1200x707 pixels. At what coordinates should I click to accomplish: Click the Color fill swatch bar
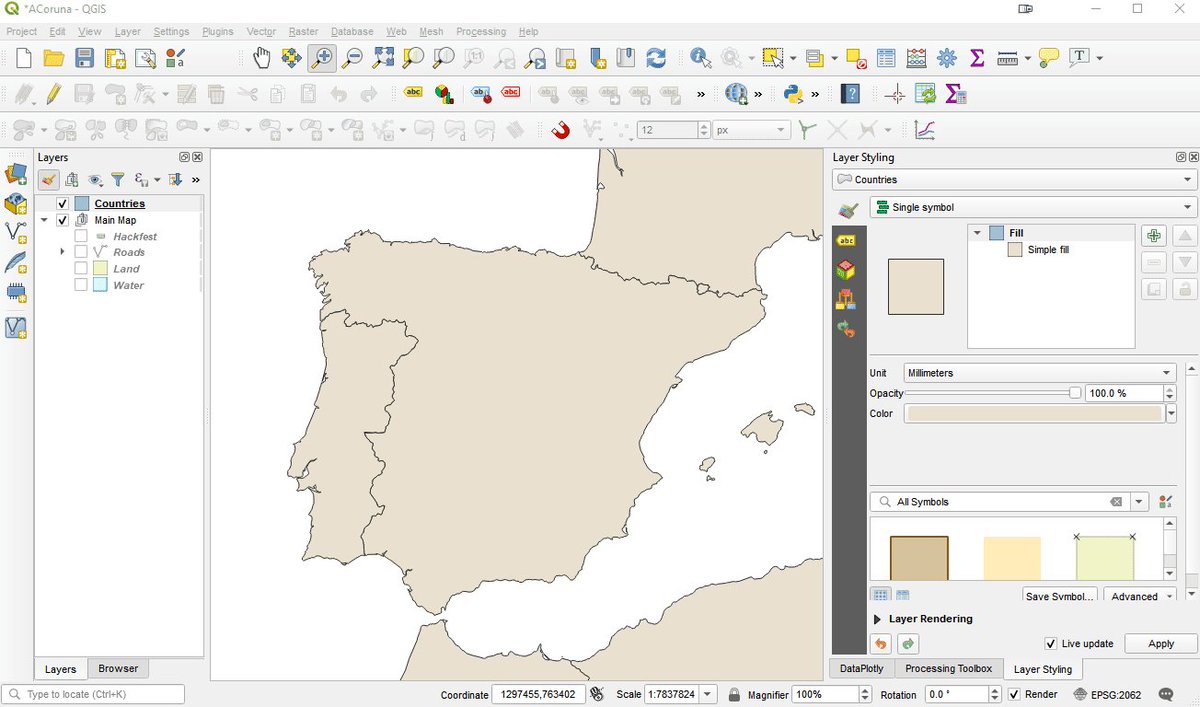[x=1034, y=414]
